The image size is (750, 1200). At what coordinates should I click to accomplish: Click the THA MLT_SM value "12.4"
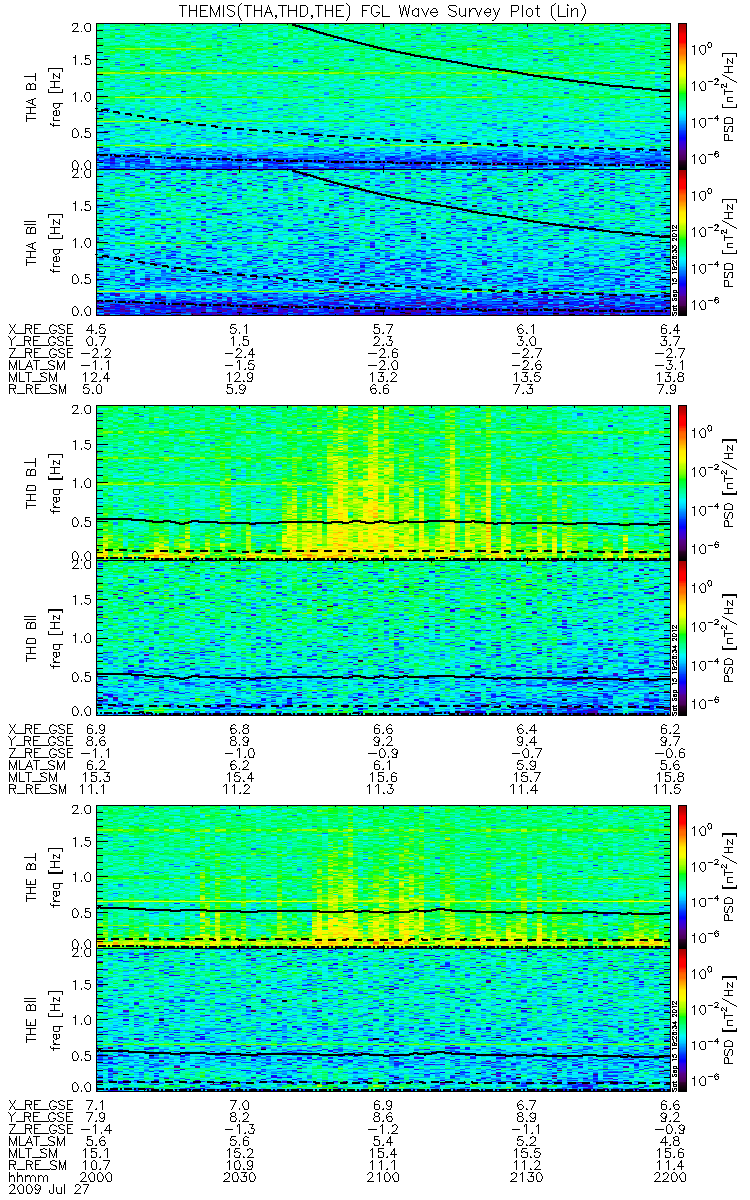tap(98, 380)
